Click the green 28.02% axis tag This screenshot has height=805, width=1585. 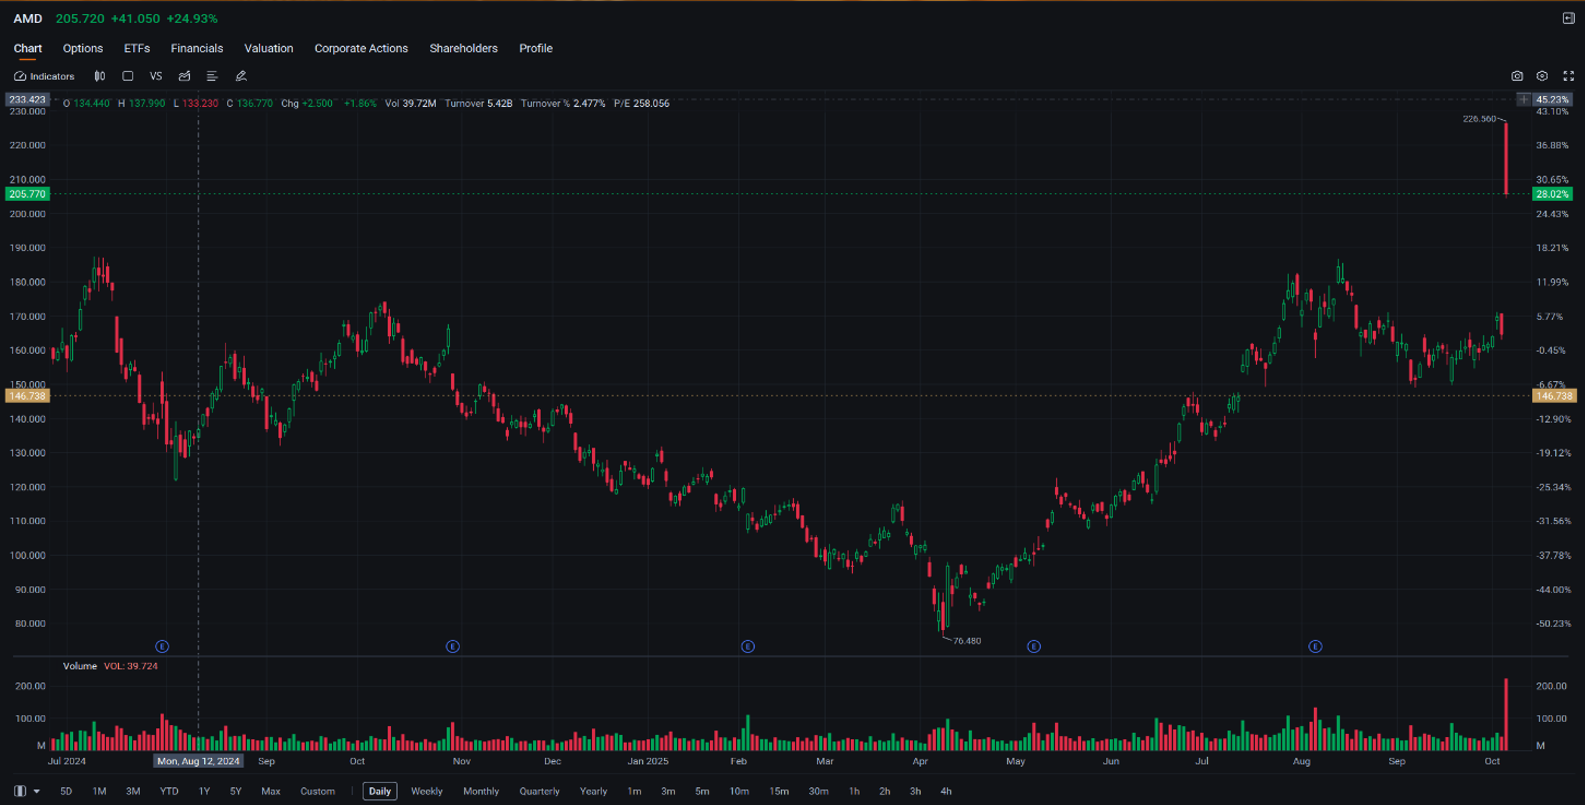(x=1552, y=194)
